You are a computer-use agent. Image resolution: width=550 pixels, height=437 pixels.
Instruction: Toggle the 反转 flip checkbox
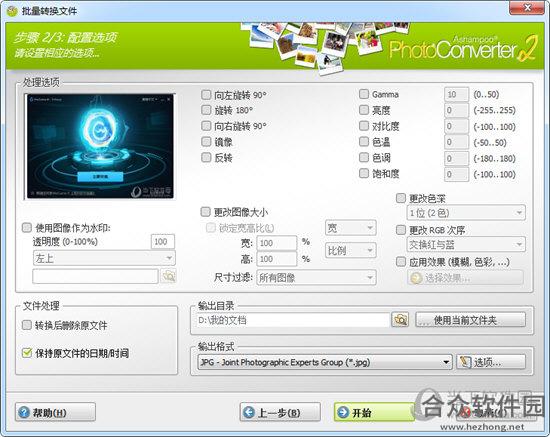coord(206,157)
